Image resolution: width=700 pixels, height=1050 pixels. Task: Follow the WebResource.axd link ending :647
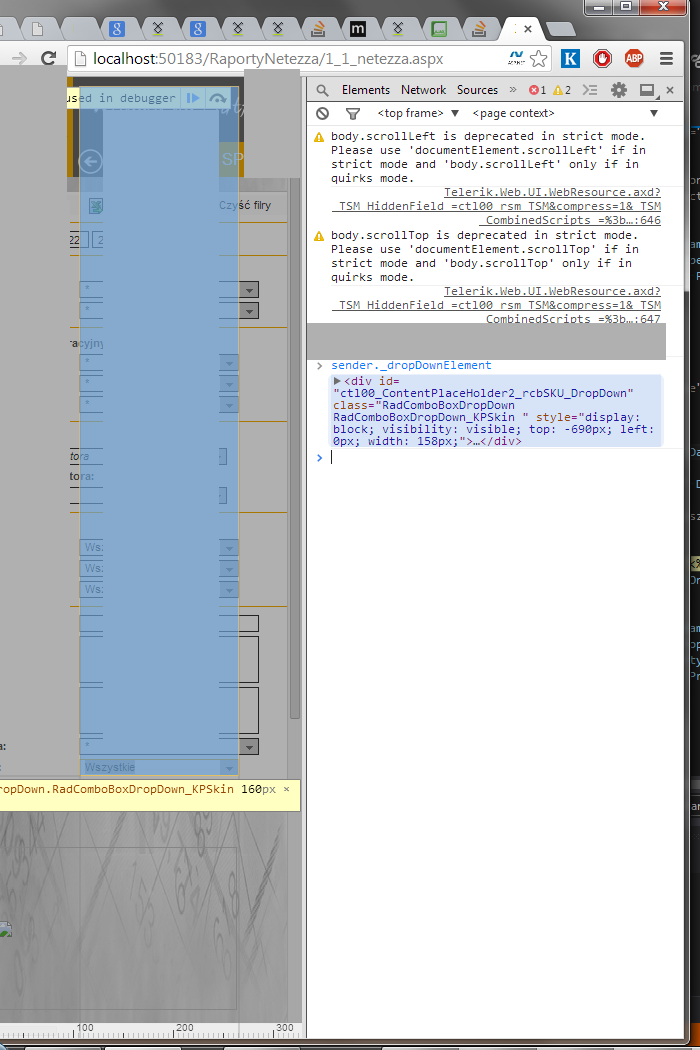tap(496, 305)
